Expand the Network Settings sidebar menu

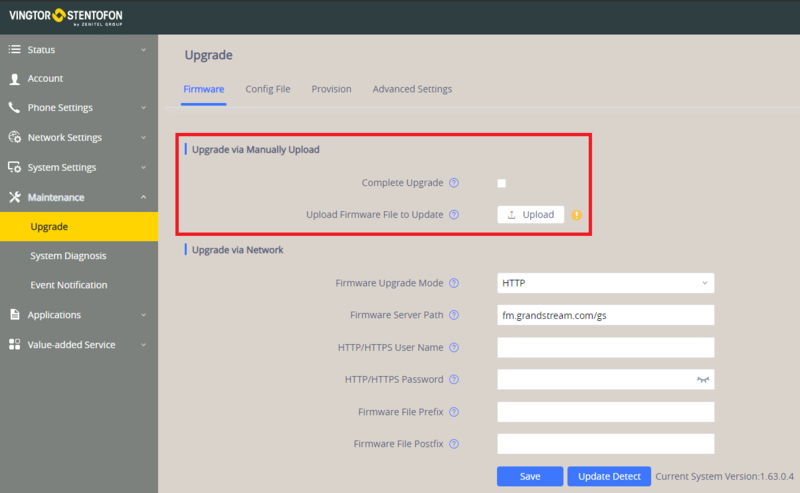pyautogui.click(x=79, y=137)
